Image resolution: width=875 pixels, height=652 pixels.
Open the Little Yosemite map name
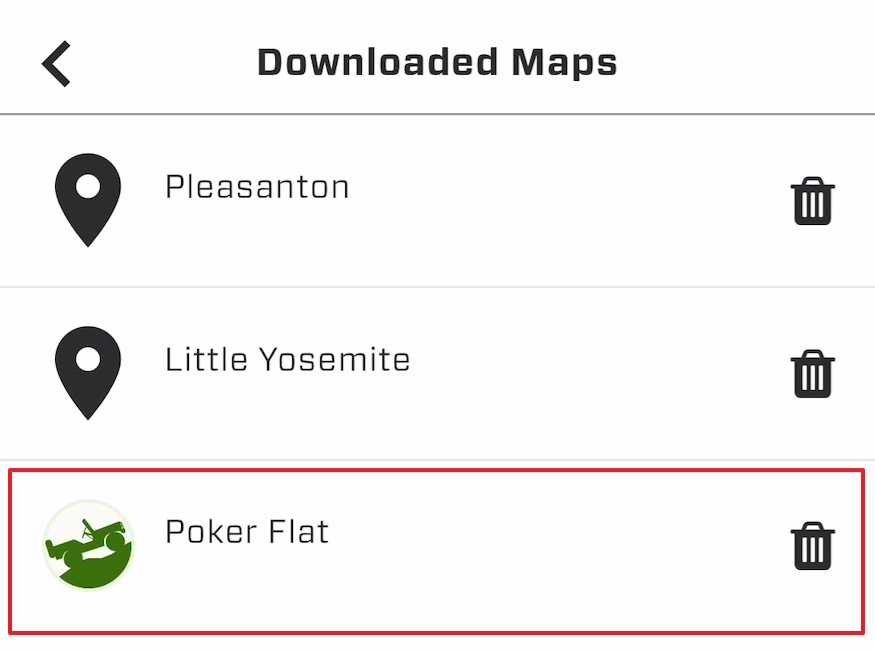287,360
